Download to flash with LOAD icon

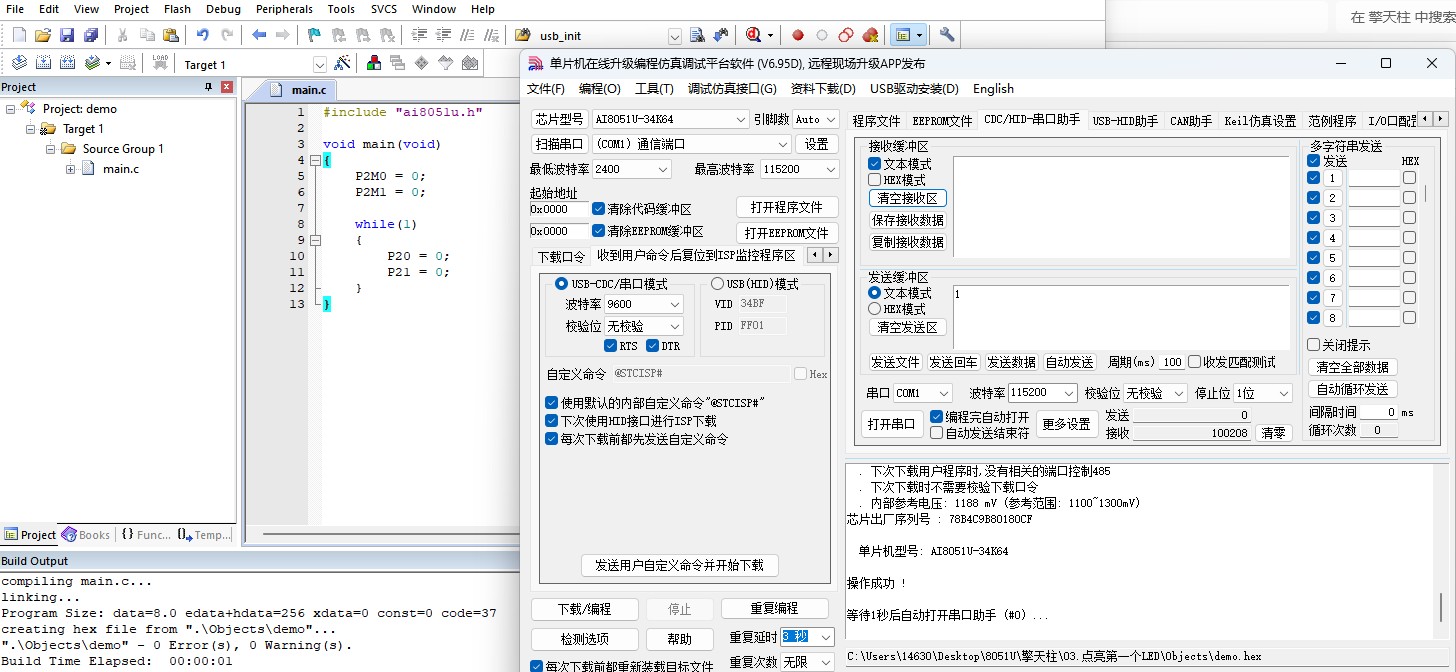(x=160, y=63)
